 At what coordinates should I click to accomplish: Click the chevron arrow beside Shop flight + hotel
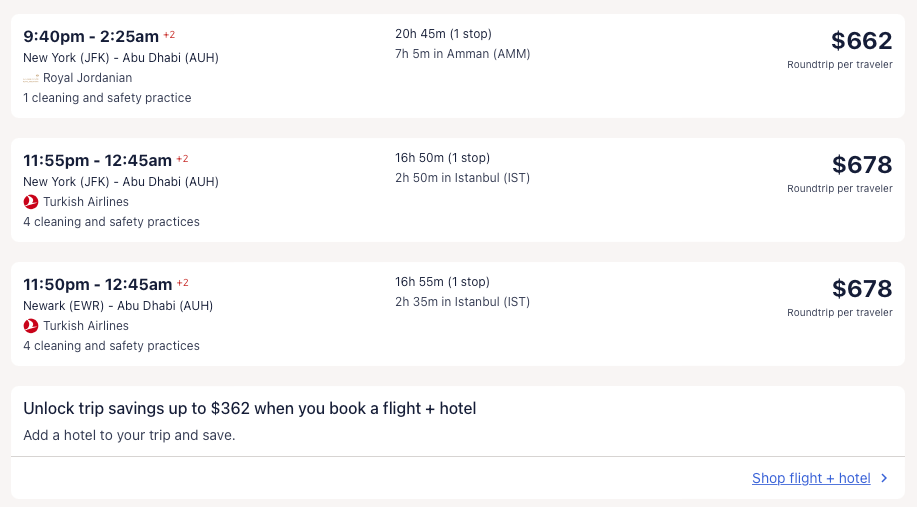(x=884, y=479)
